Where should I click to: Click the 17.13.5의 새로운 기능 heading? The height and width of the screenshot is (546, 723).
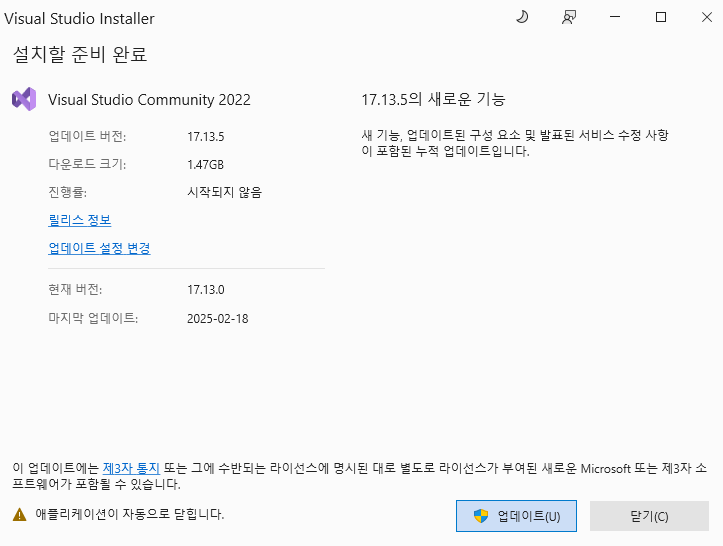(x=433, y=99)
